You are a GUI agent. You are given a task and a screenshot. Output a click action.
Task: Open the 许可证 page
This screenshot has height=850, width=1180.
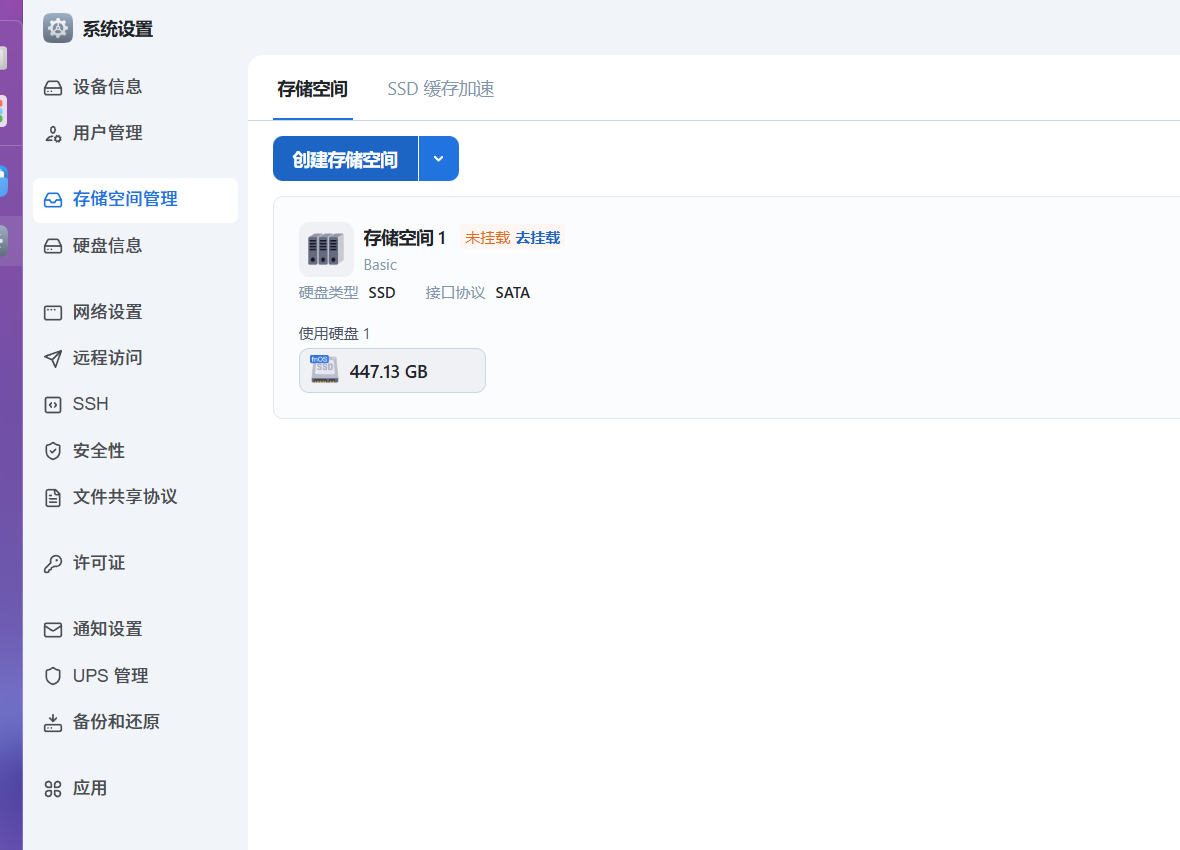click(135, 563)
